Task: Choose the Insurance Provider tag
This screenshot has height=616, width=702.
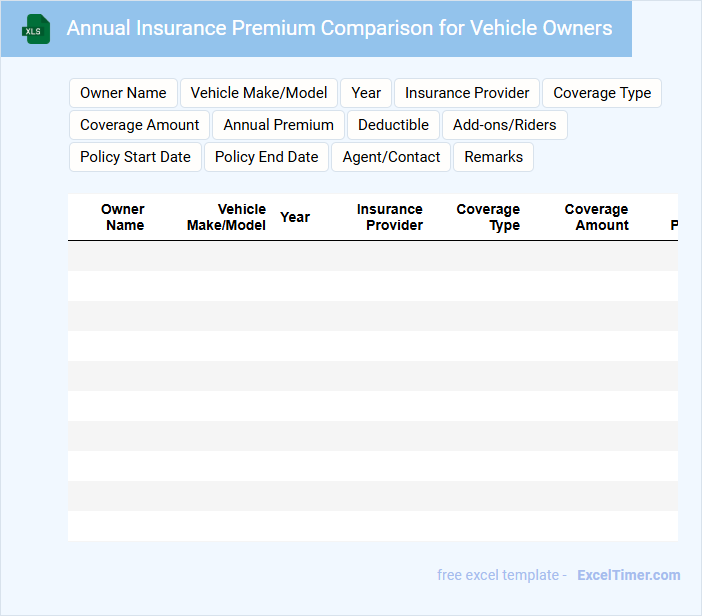Action: 467,93
